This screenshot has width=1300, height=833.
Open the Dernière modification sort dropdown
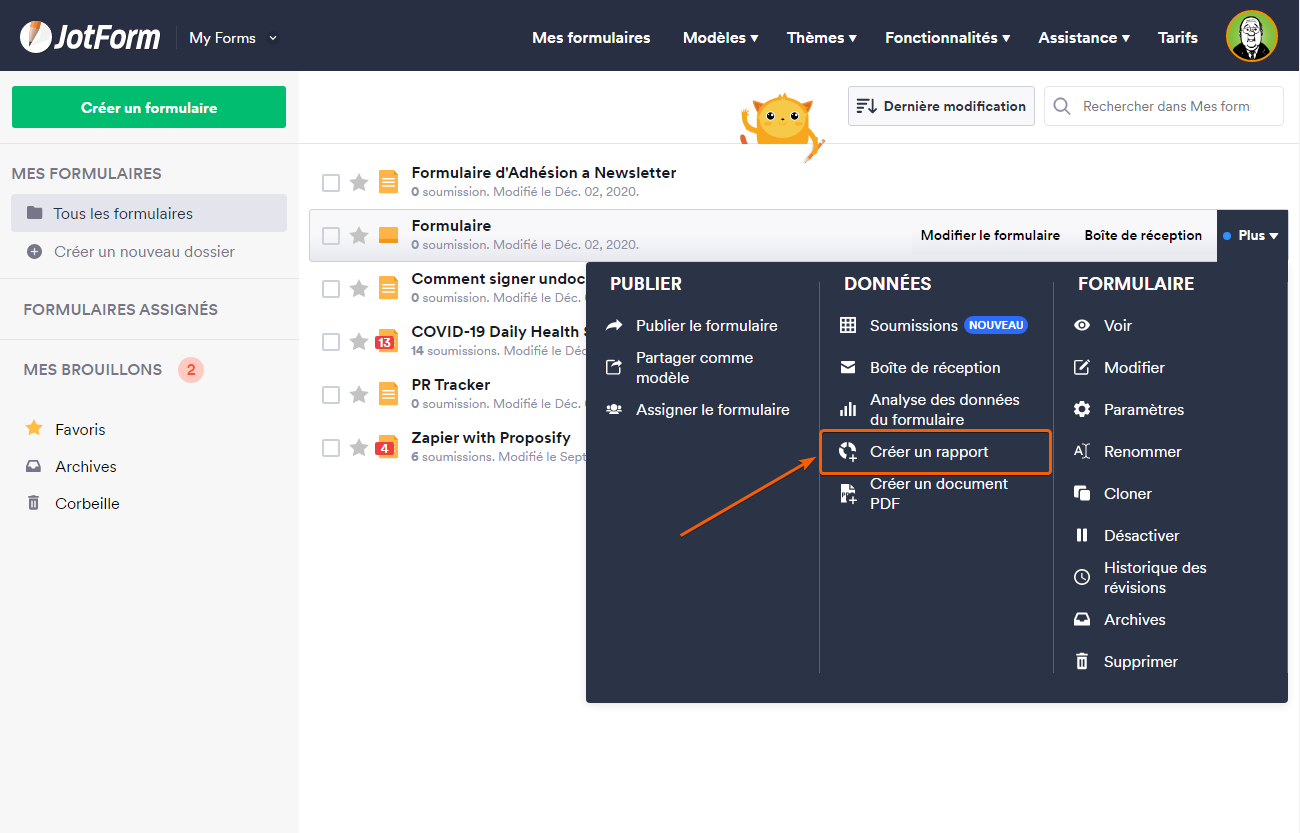941,106
